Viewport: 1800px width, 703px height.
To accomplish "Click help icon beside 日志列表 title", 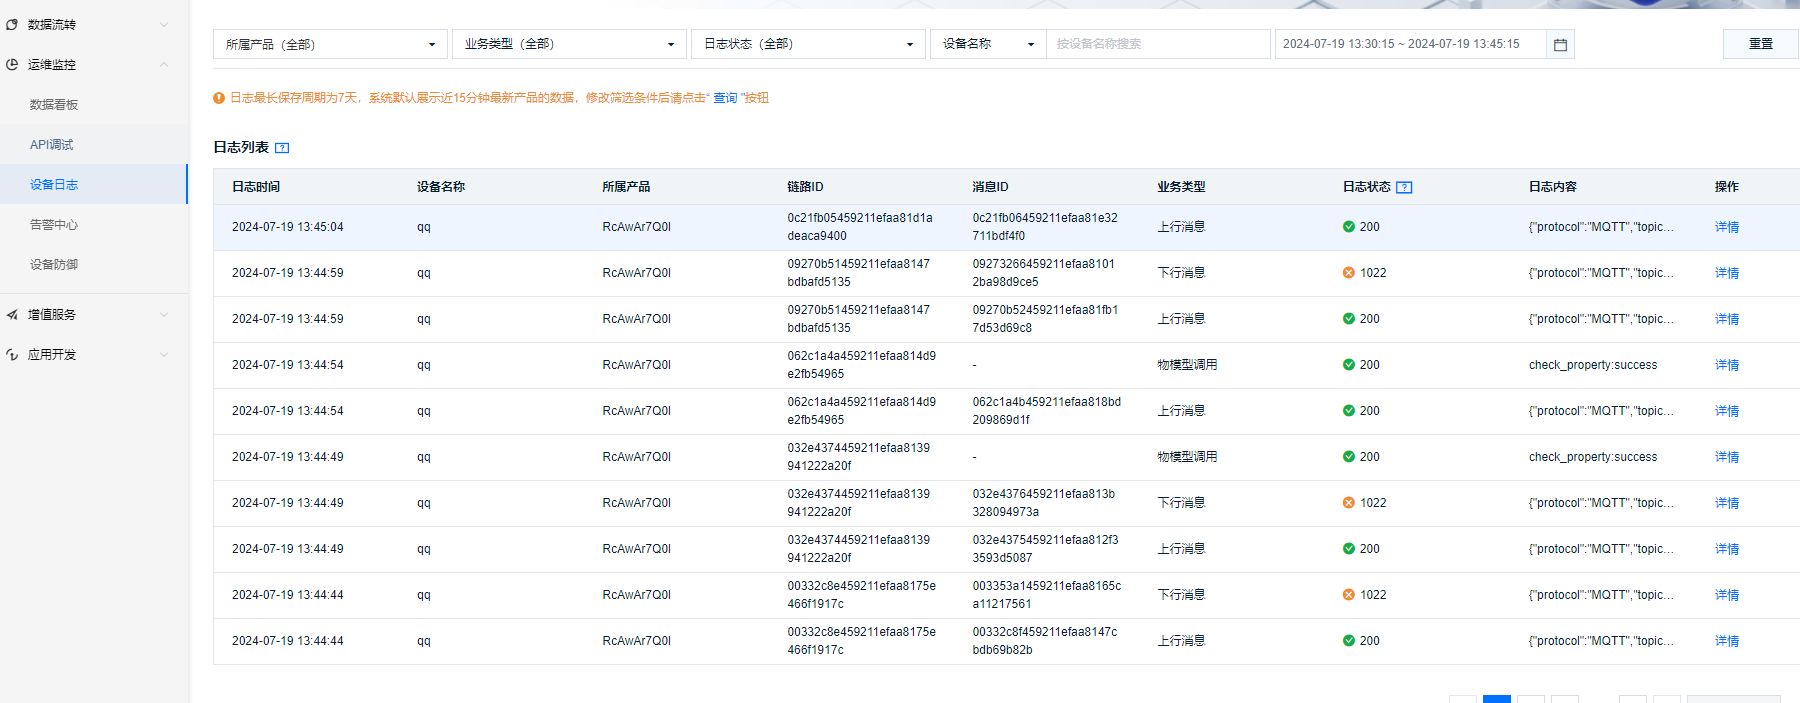I will pos(282,148).
